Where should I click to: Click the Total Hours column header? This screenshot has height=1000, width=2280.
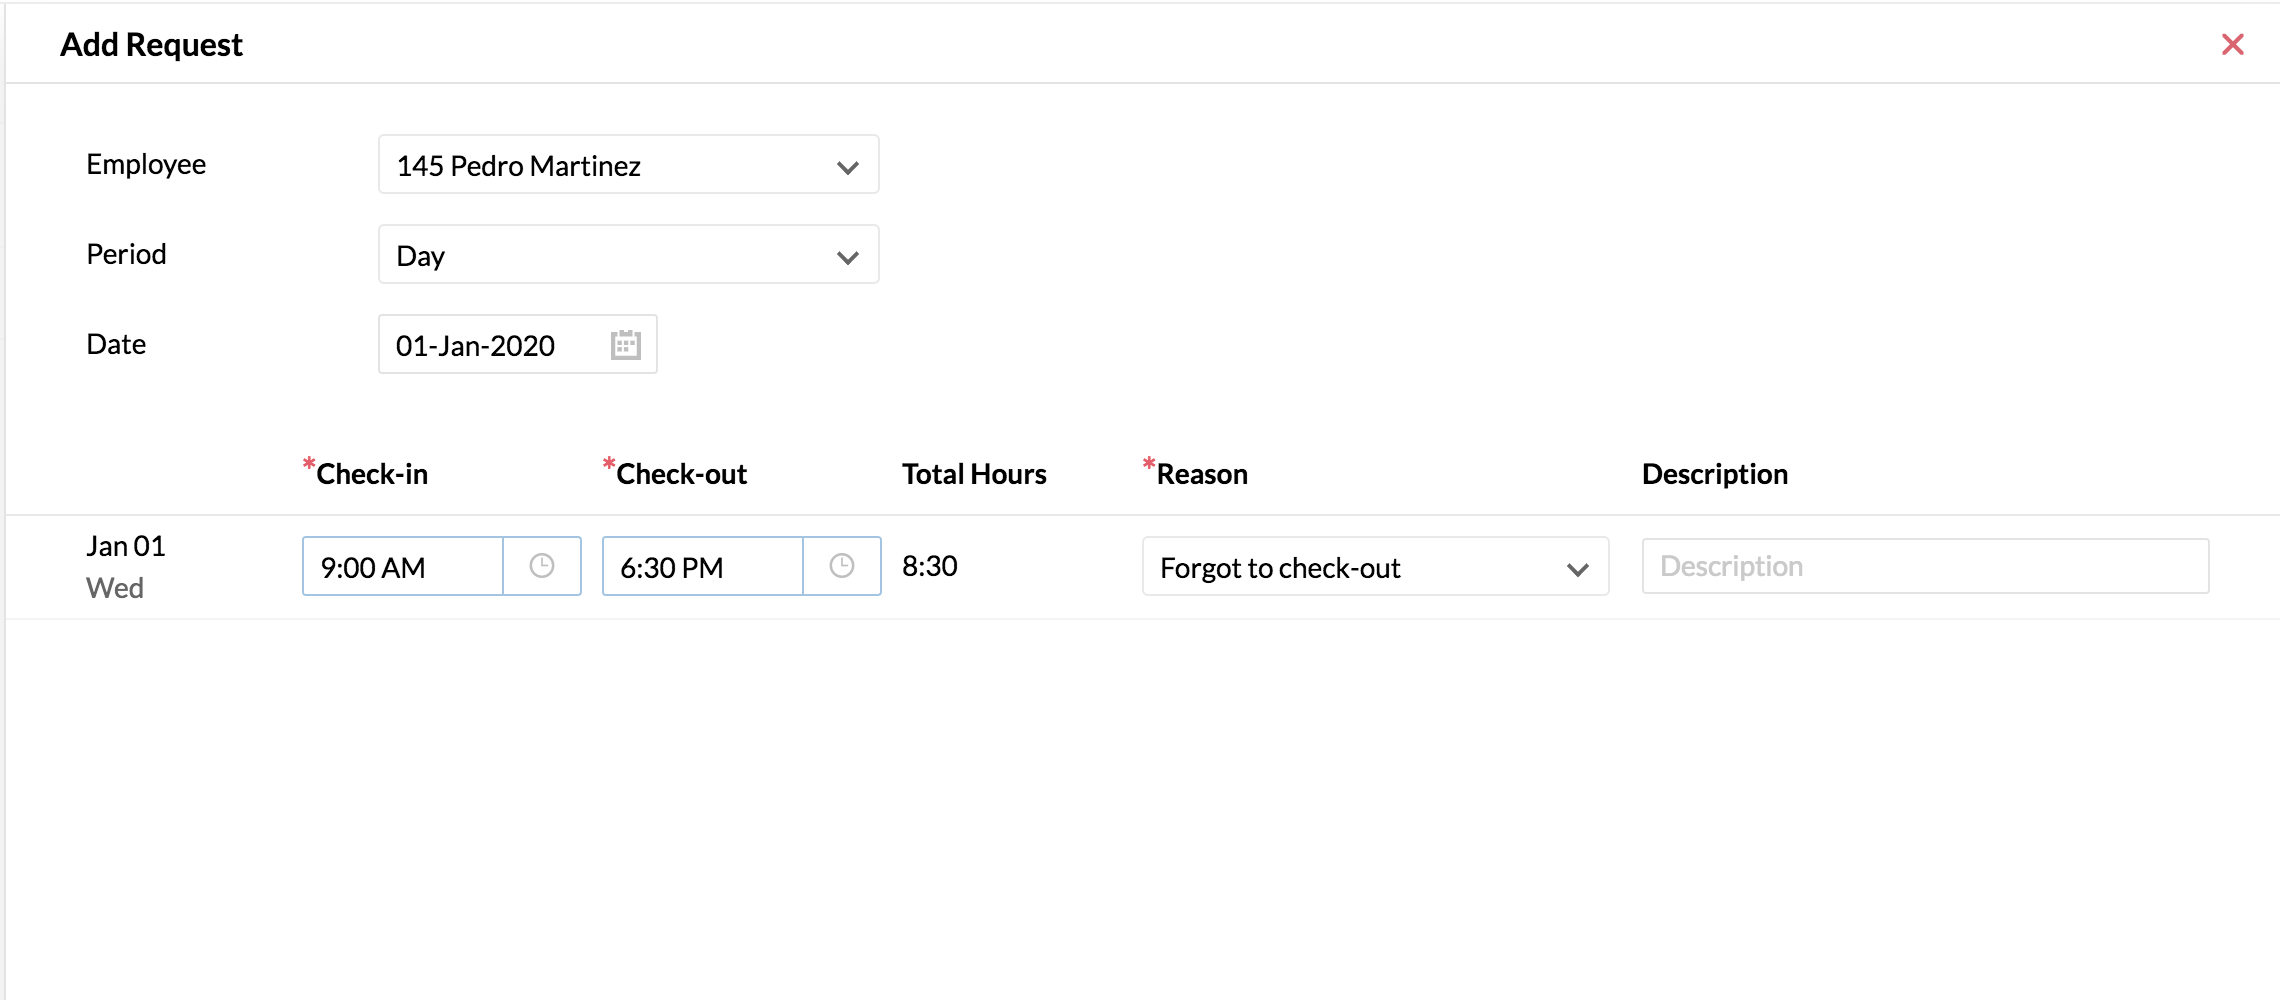pos(974,474)
